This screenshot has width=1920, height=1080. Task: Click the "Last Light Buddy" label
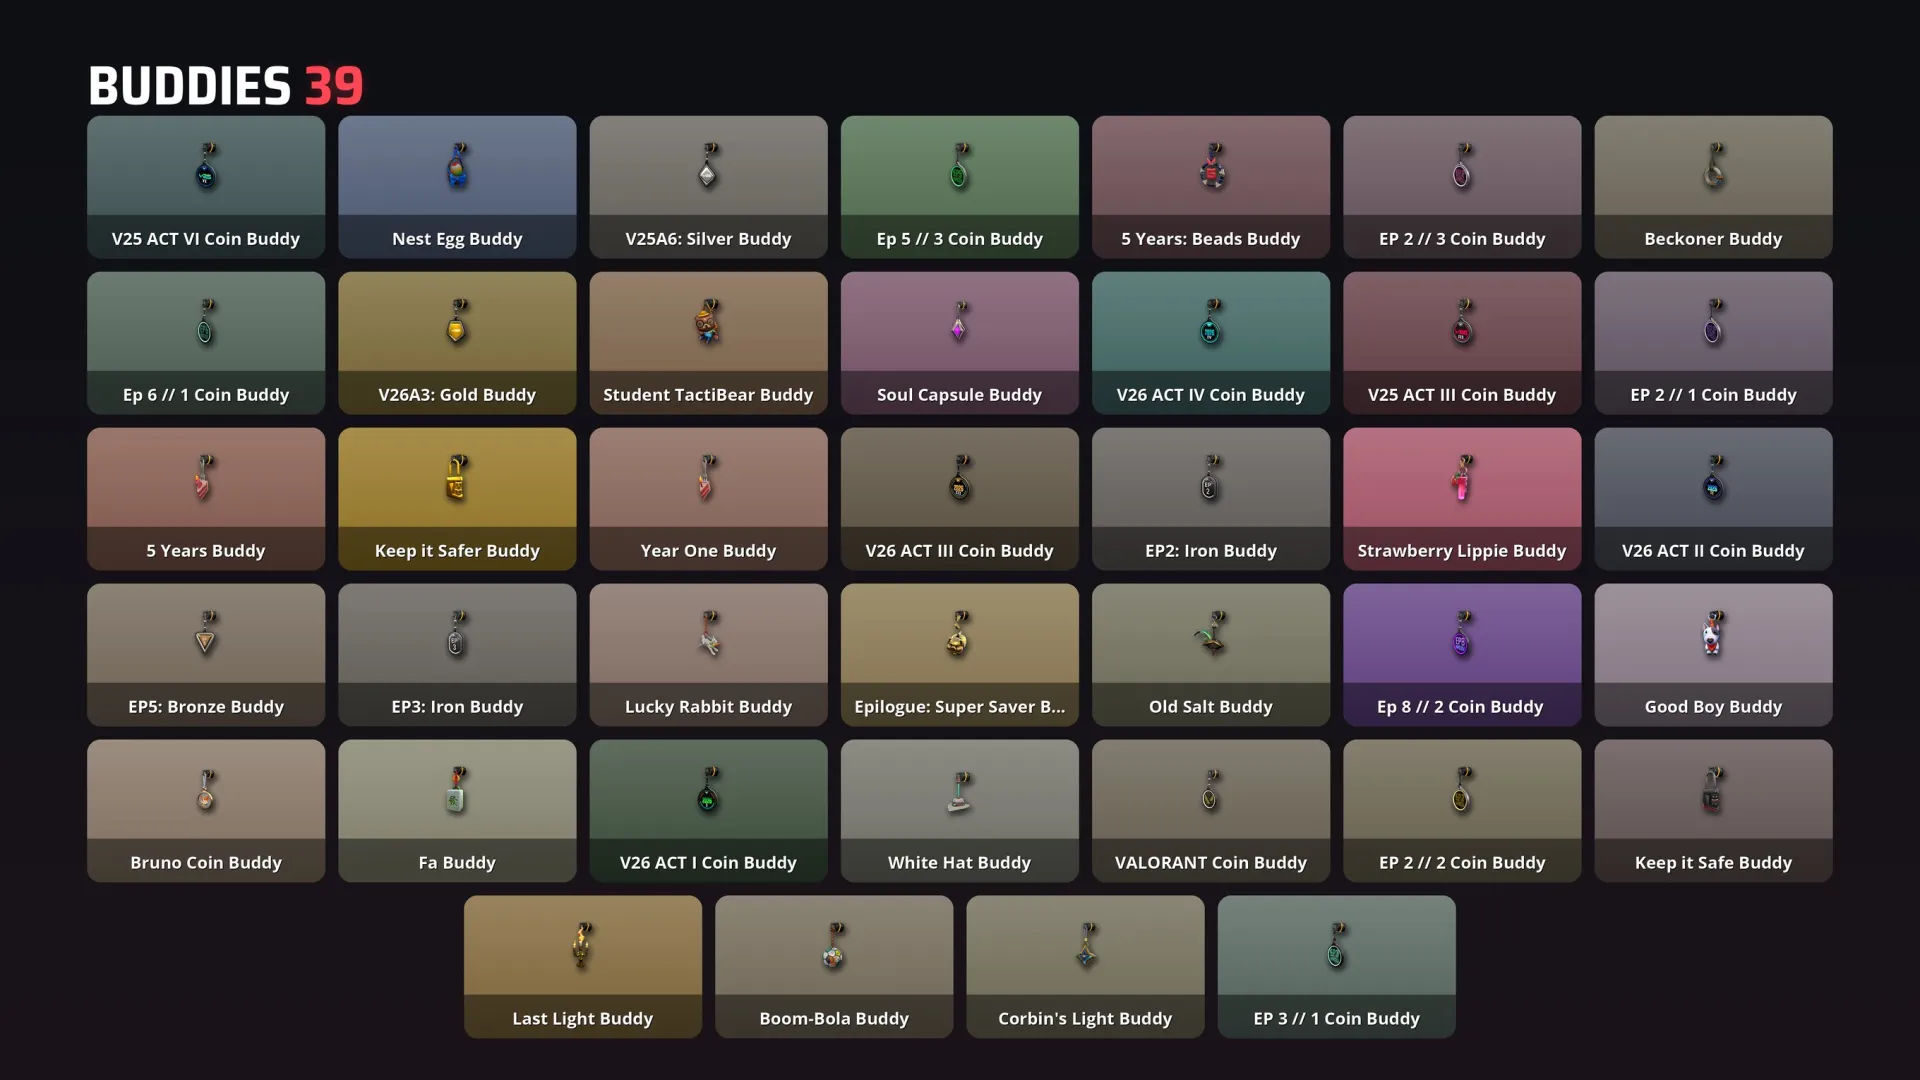click(x=583, y=1019)
